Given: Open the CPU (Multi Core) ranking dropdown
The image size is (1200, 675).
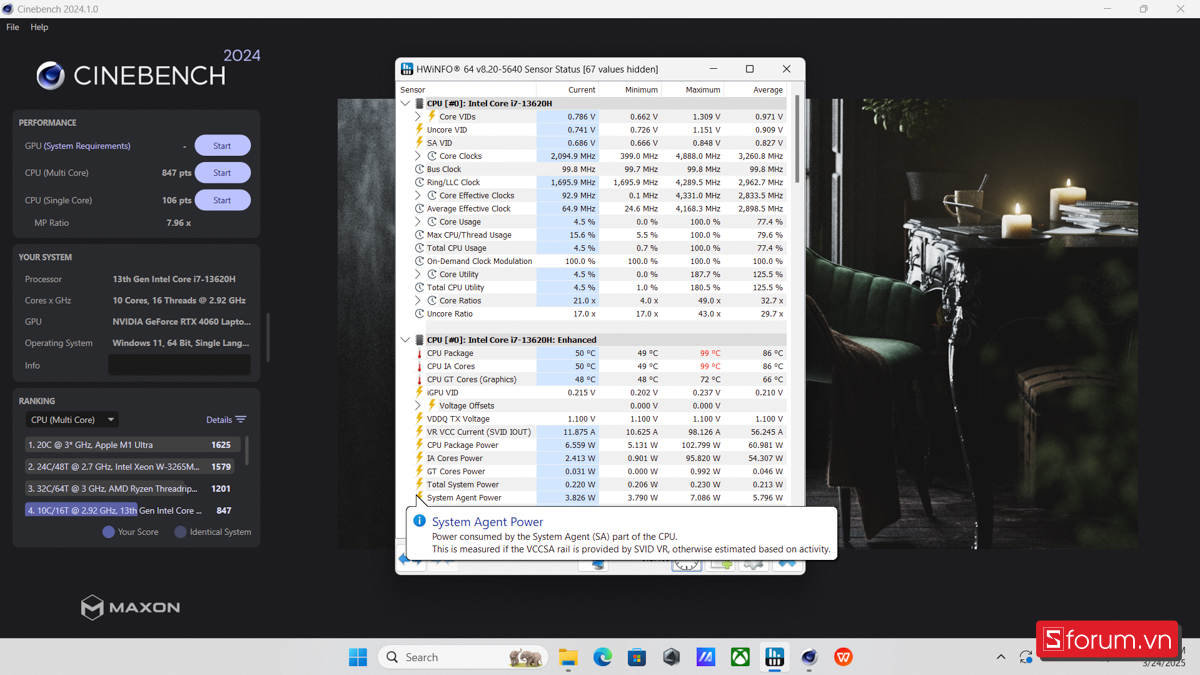Looking at the screenshot, I should 72,420.
